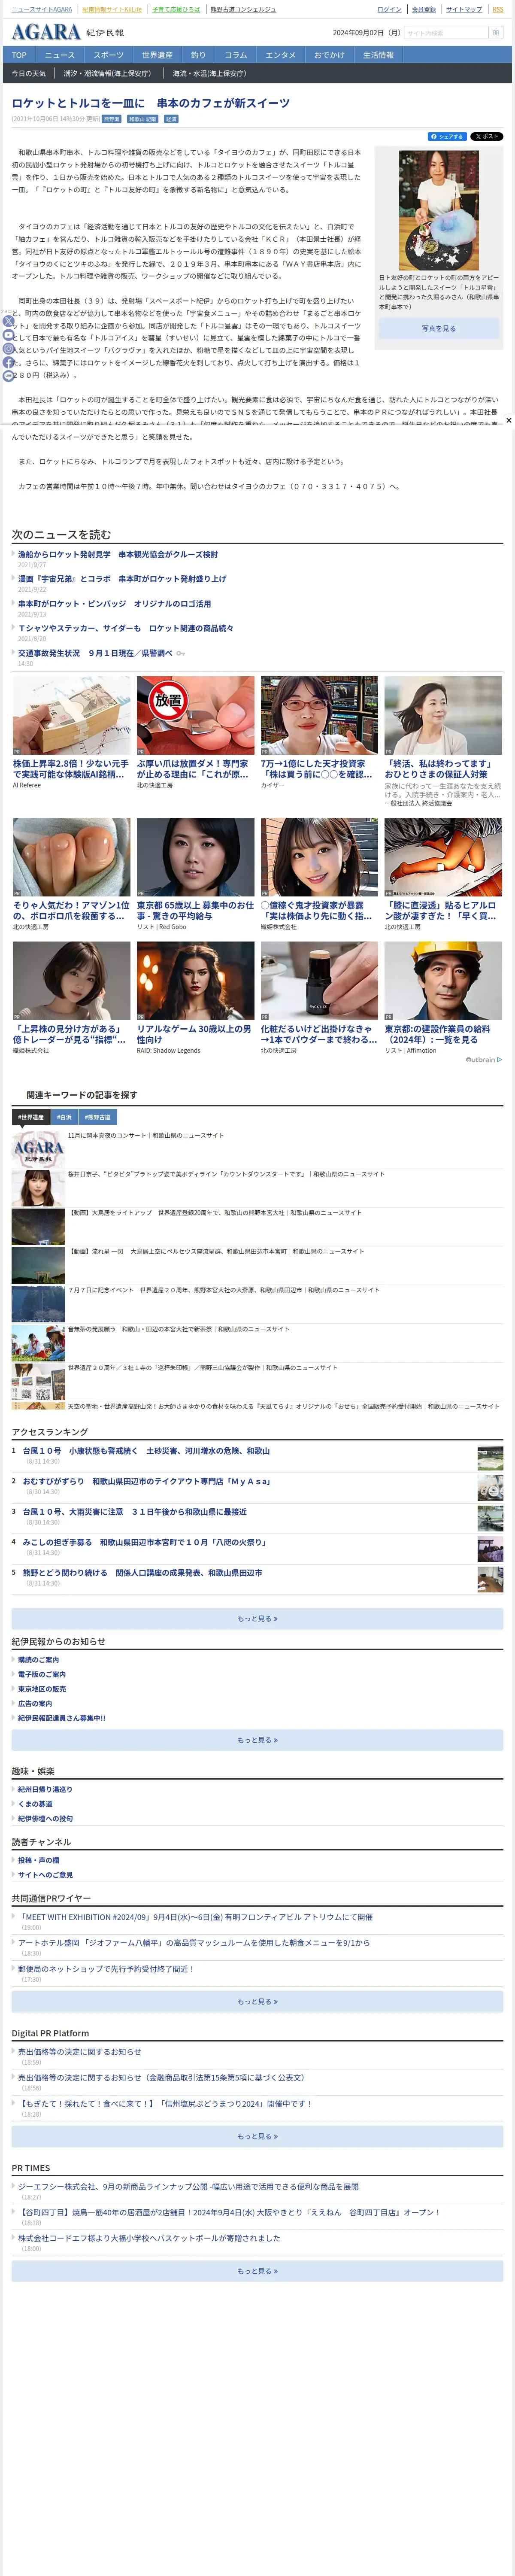Open 熊野古道コンシェルジュ link

[243, 9]
